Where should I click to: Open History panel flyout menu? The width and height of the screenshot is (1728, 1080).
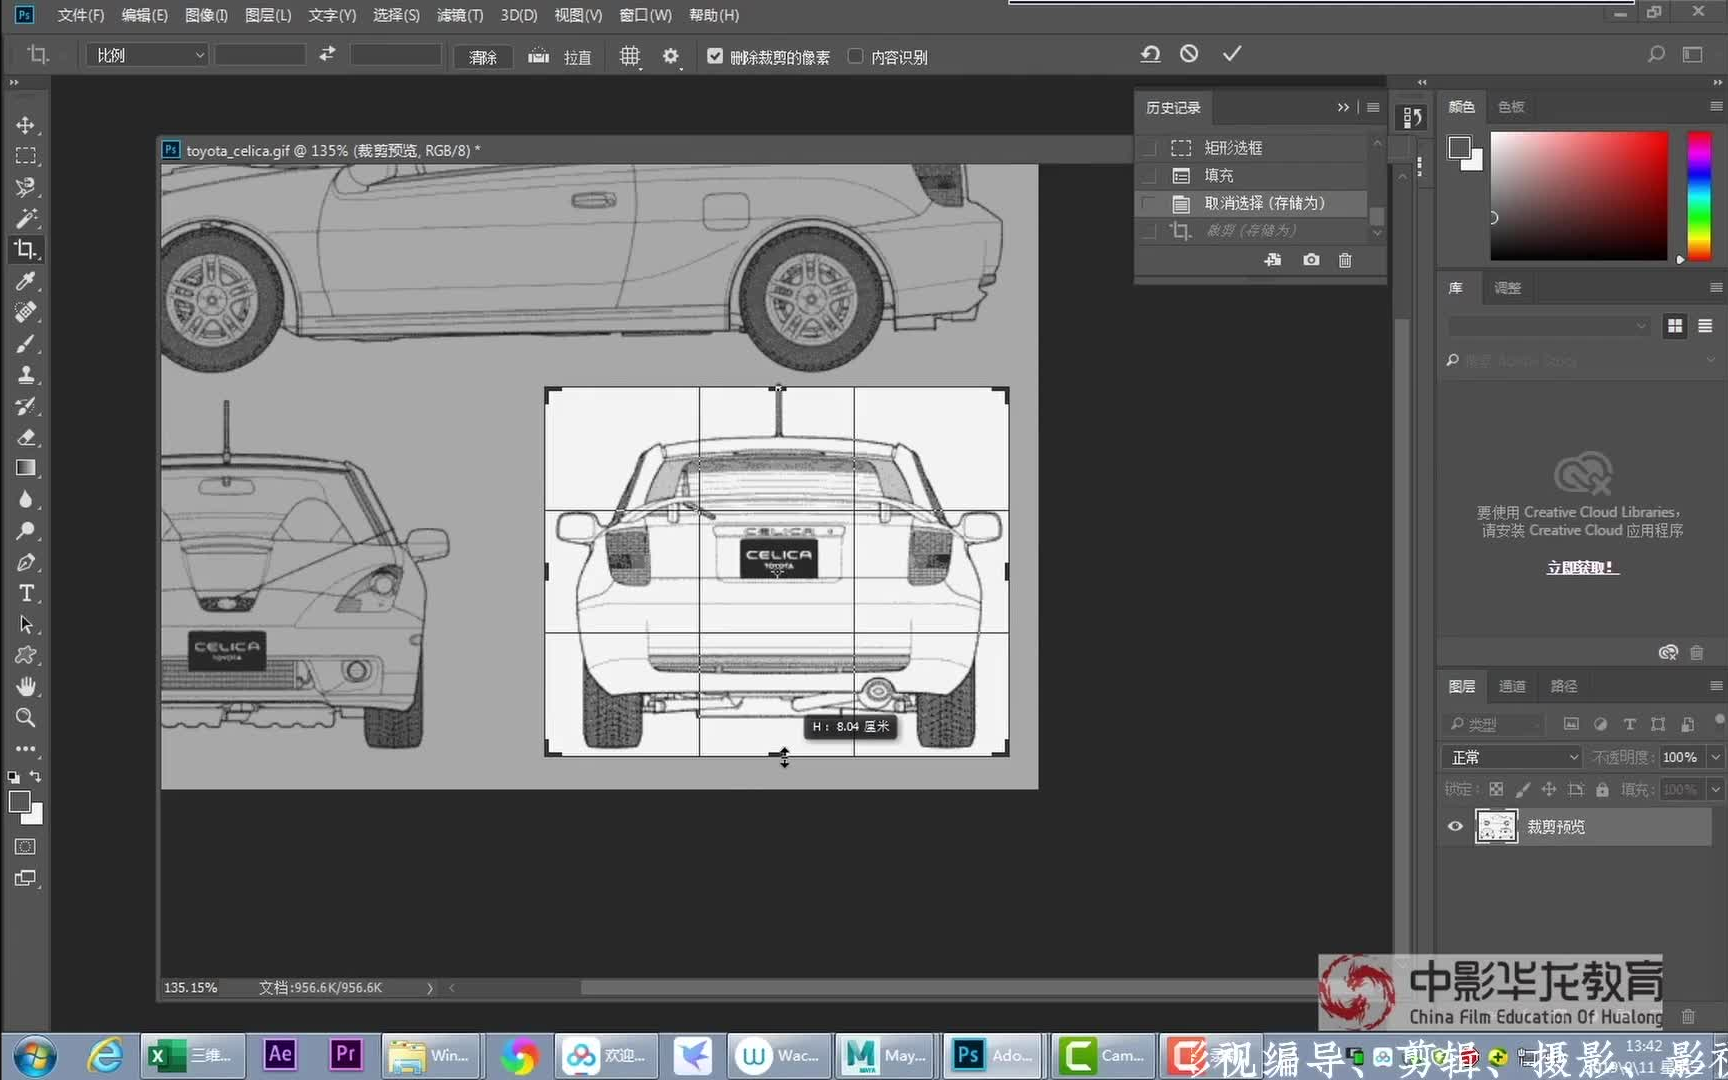point(1373,107)
